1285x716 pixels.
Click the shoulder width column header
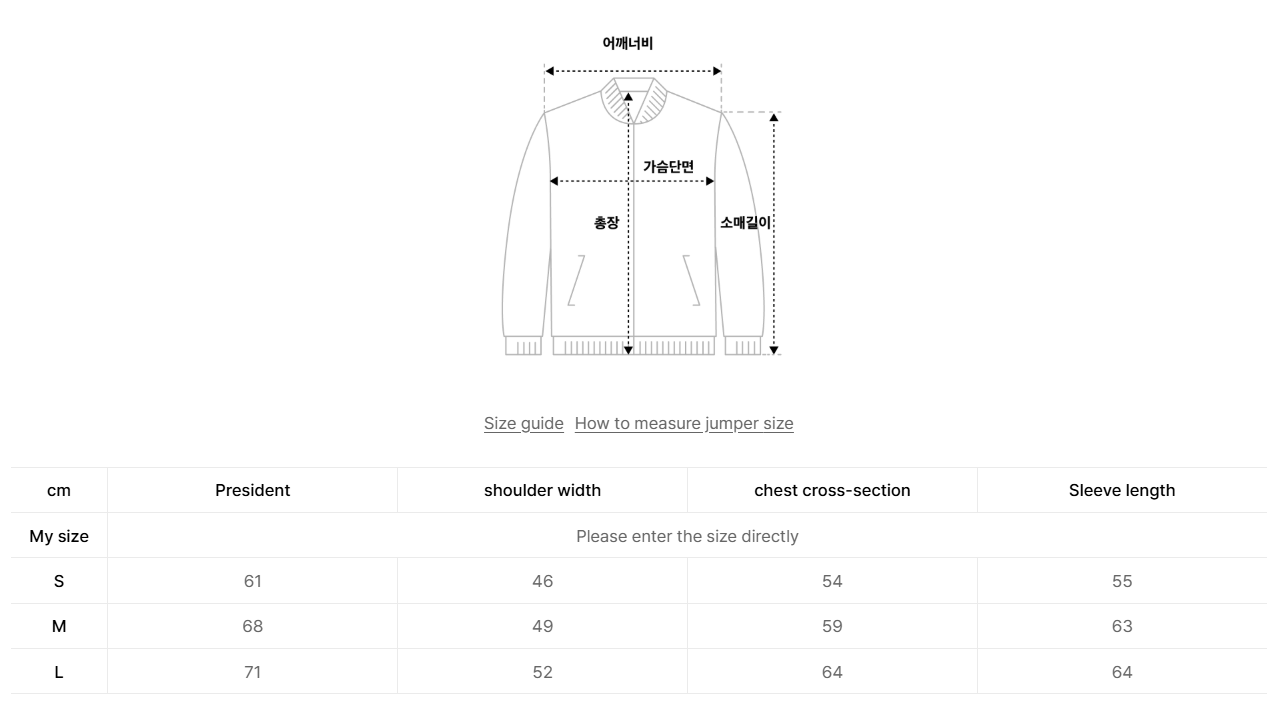point(542,490)
